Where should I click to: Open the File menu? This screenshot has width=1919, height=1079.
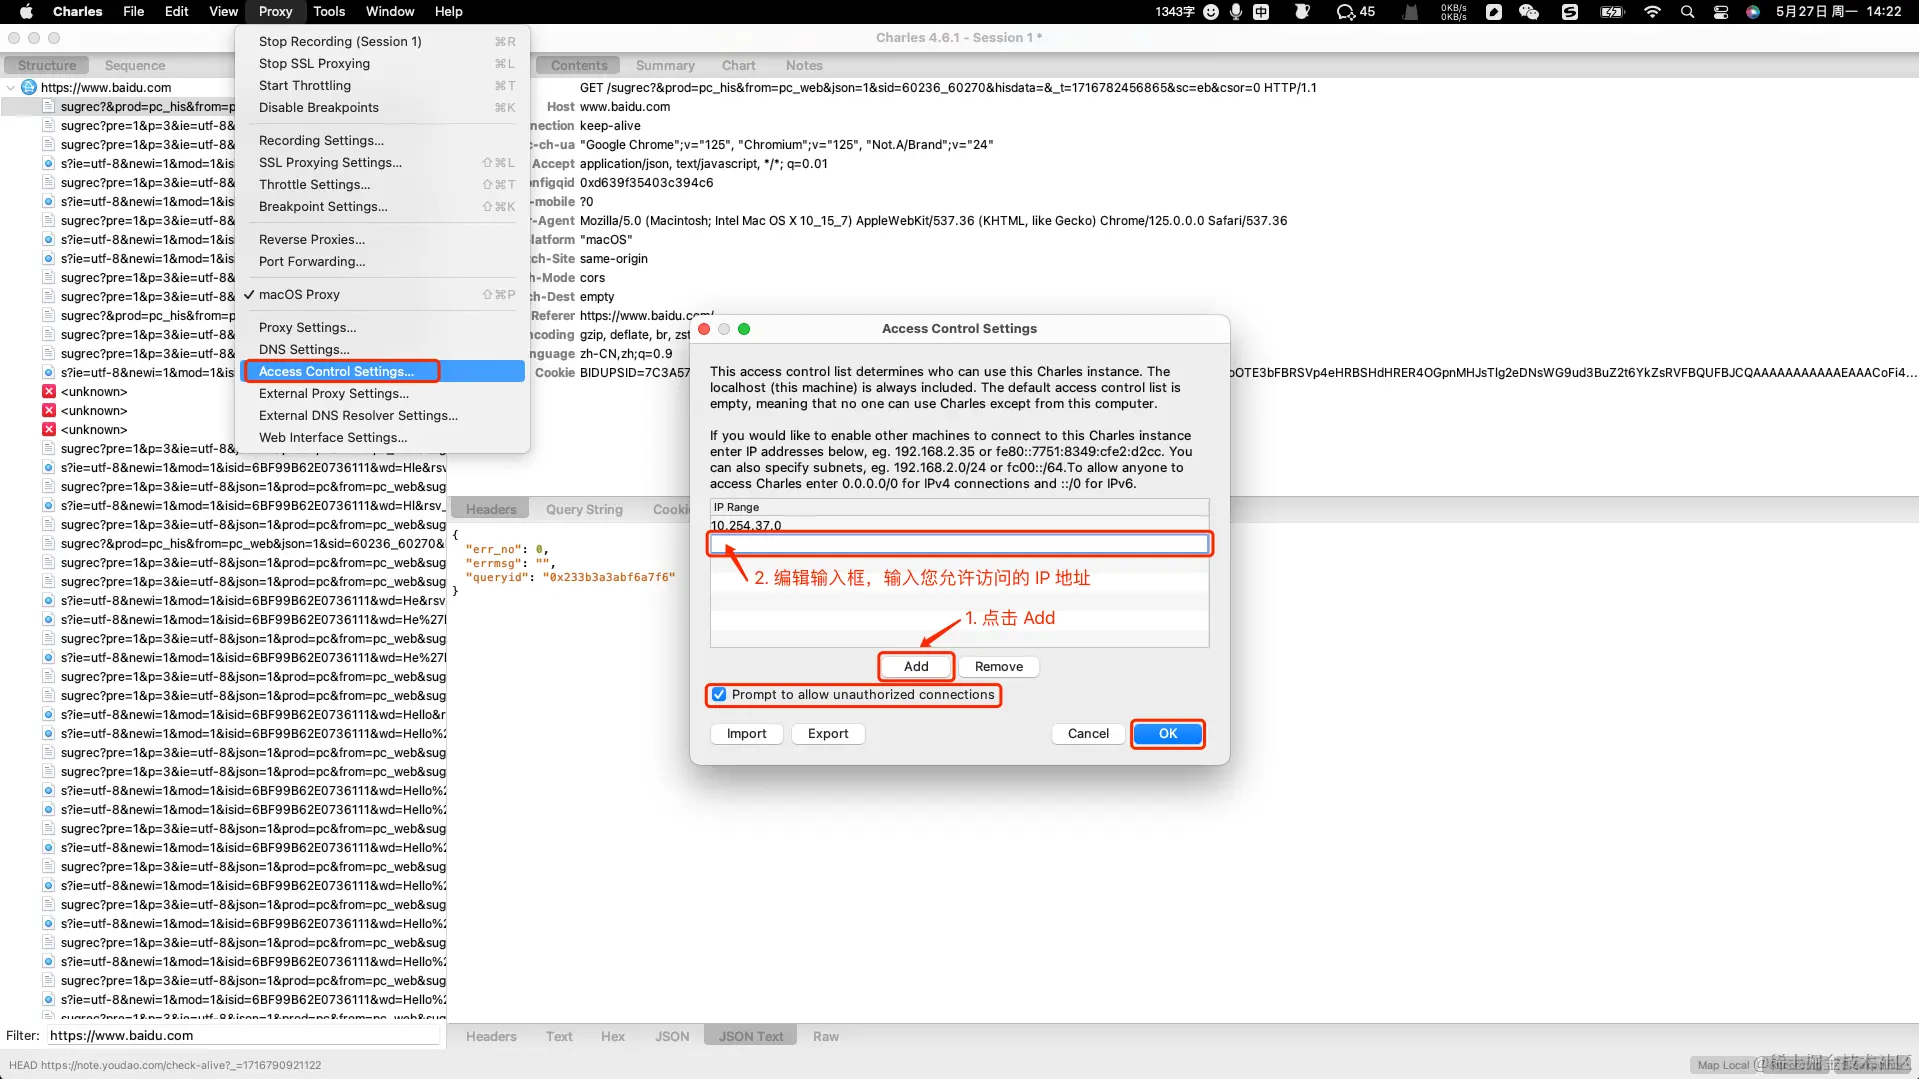pos(133,12)
